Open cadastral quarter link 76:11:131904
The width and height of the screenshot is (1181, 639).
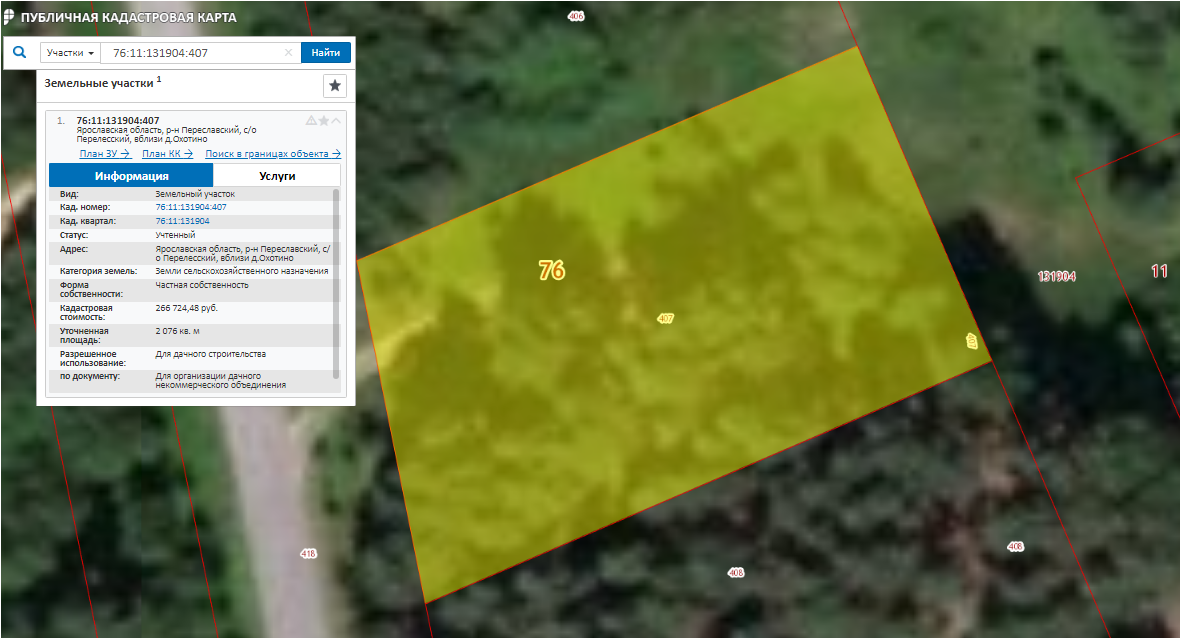[182, 222]
